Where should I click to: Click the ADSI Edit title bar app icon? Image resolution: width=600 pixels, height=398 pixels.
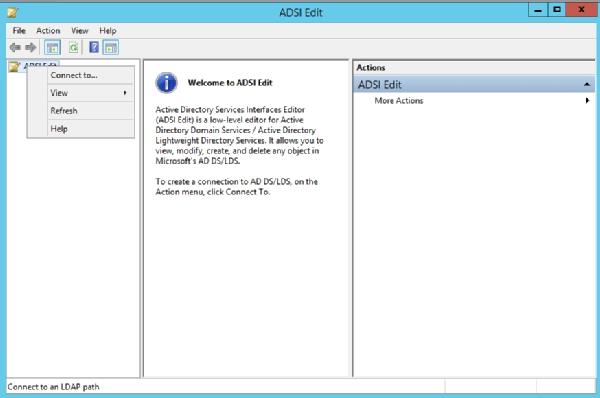pos(13,12)
